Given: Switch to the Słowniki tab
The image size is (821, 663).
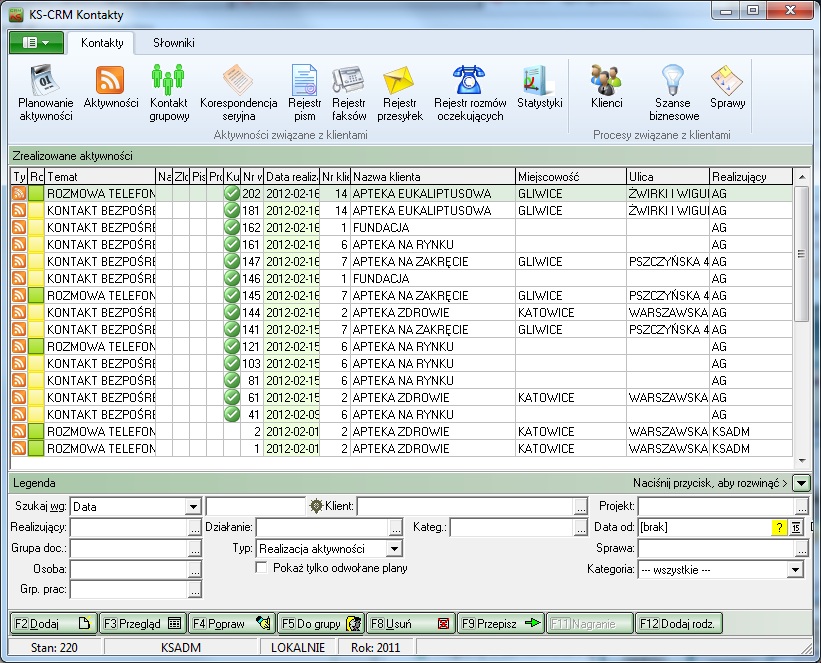Looking at the screenshot, I should (x=174, y=43).
